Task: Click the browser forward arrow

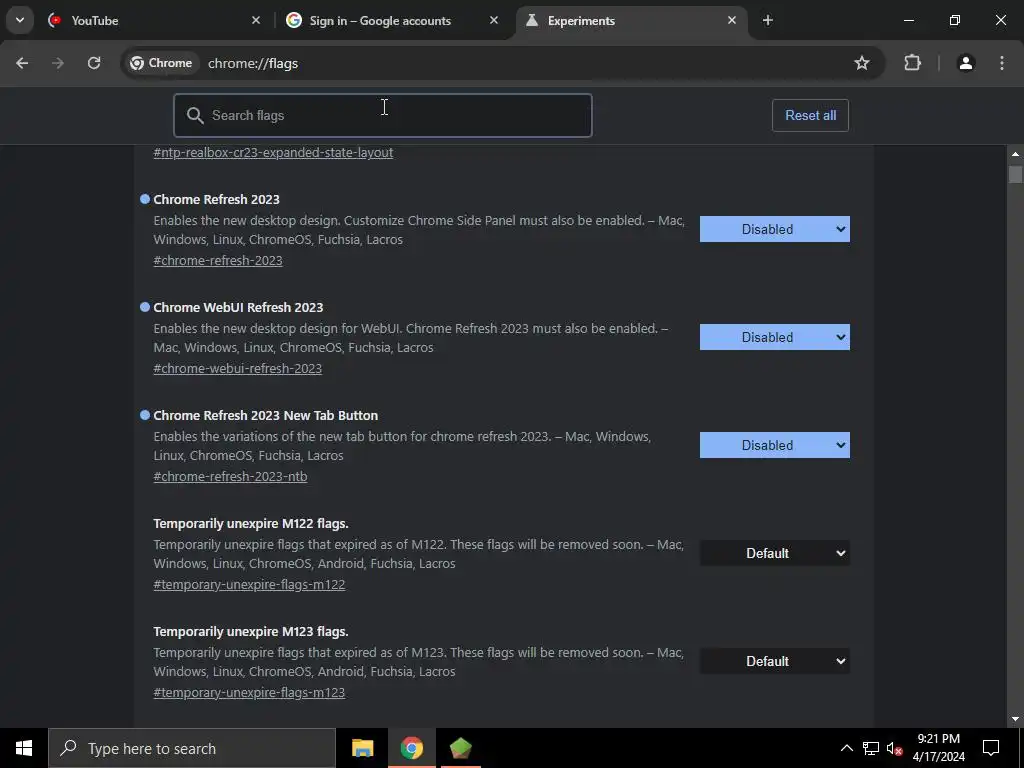Action: 58,63
